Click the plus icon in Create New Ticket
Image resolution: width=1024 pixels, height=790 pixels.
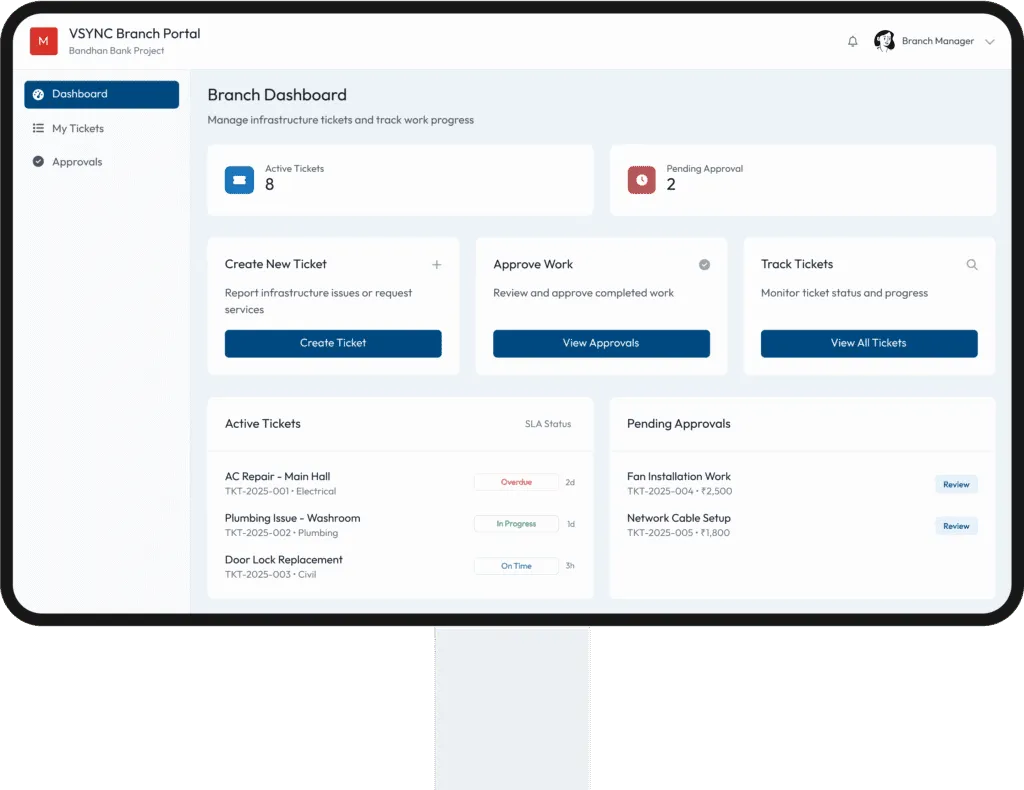click(436, 265)
